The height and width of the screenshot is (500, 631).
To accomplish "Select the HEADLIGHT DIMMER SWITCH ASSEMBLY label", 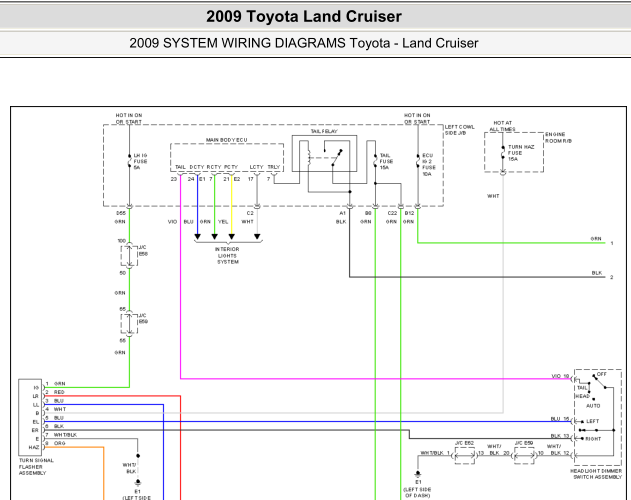I will tap(596, 474).
